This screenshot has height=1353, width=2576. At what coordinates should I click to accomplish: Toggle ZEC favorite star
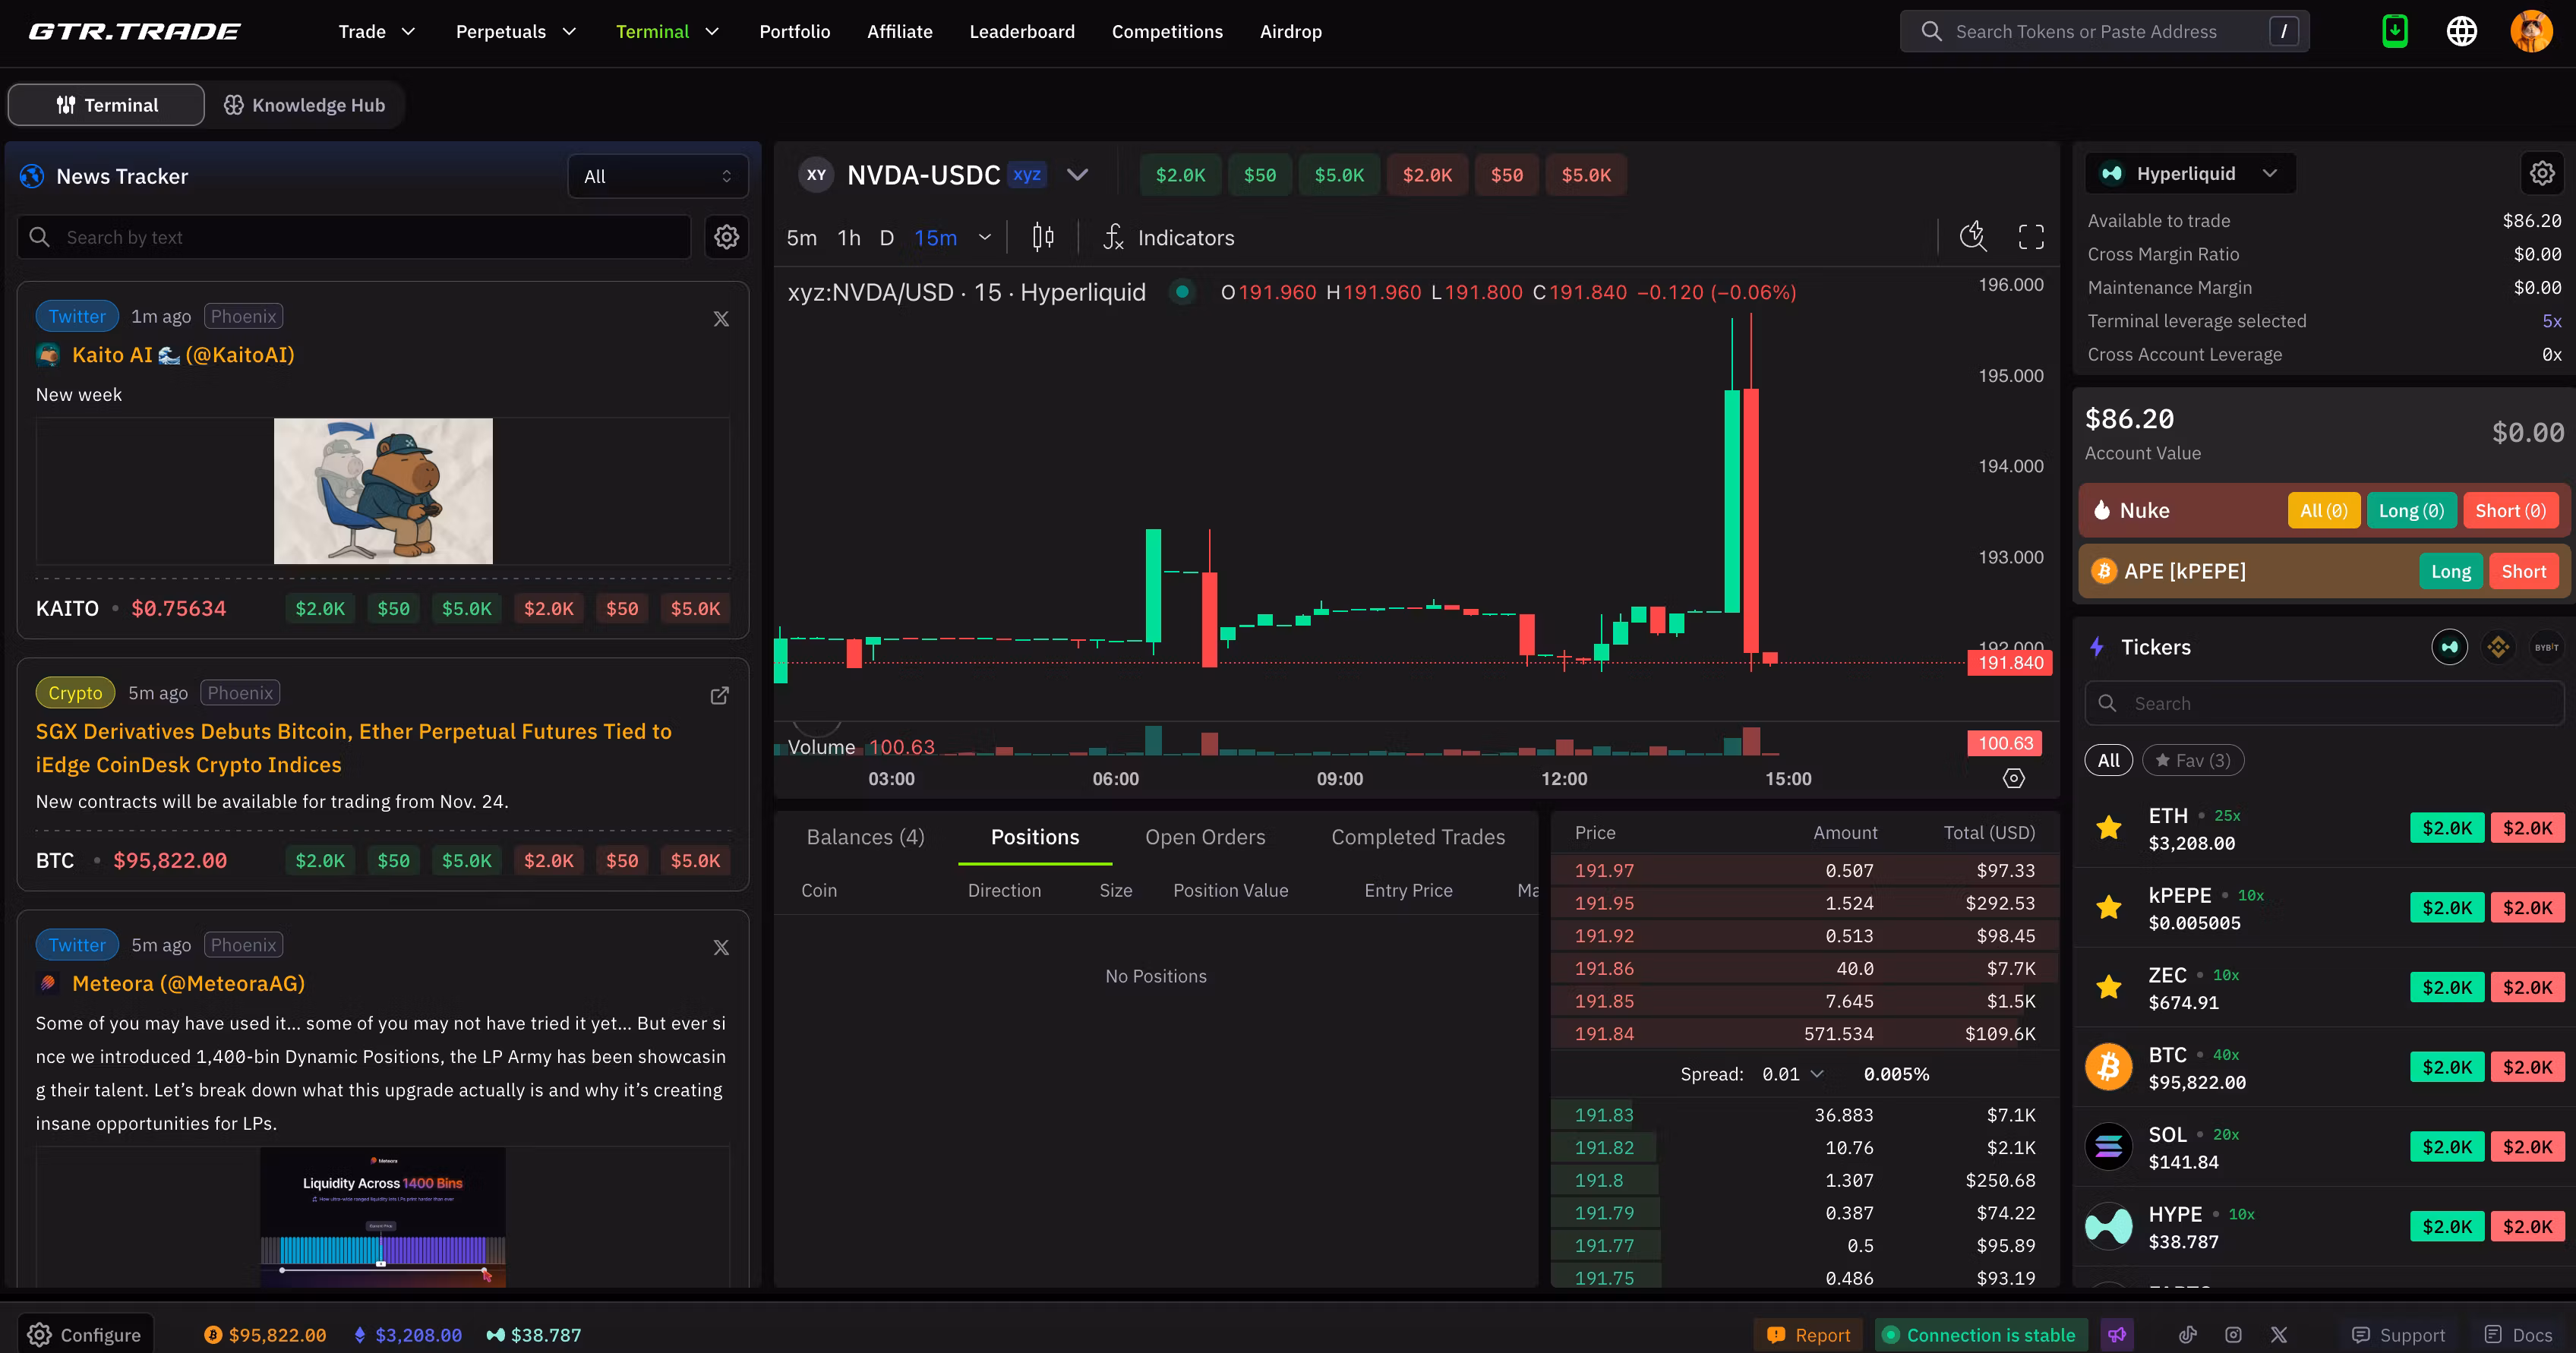(x=2109, y=987)
